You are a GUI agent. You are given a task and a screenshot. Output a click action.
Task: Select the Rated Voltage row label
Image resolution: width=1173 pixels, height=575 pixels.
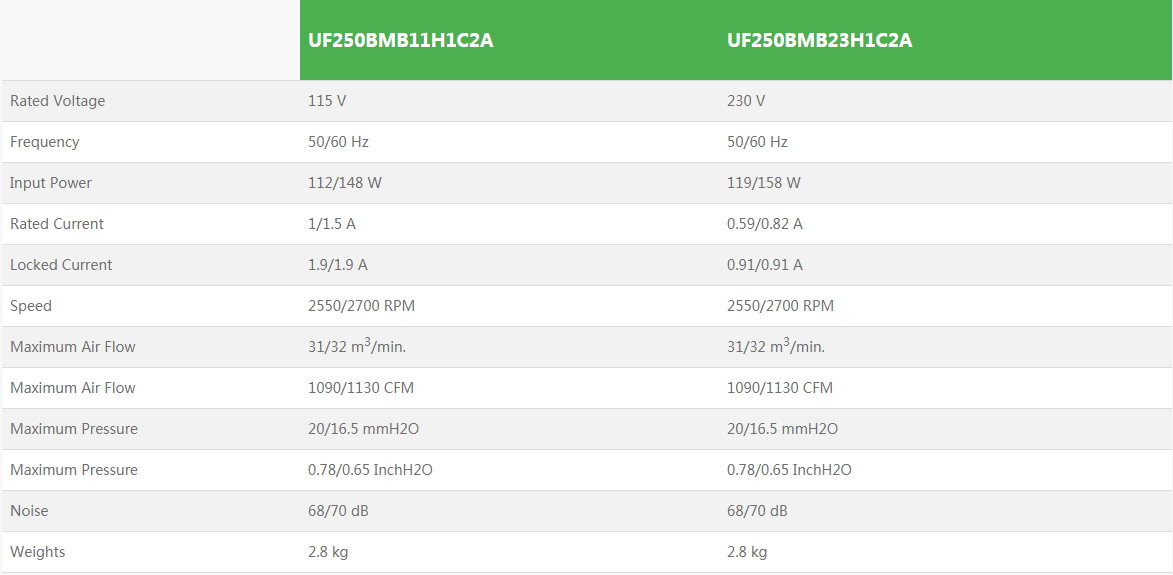[57, 101]
